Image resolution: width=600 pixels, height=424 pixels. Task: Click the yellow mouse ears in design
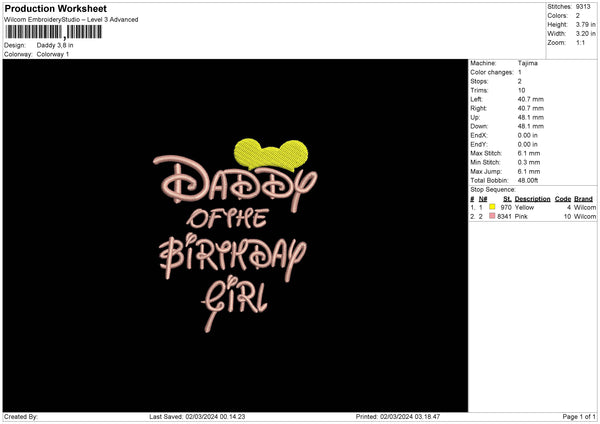[x=271, y=155]
